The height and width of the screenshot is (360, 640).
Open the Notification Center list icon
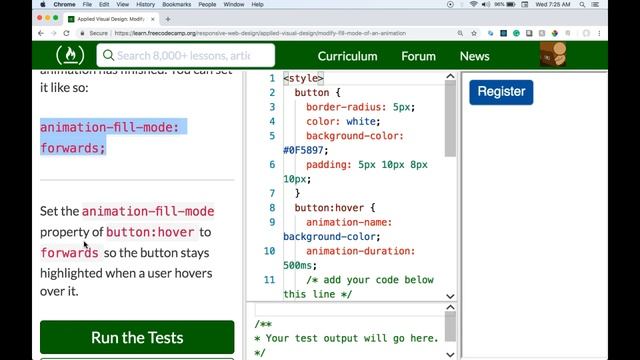pyautogui.click(x=595, y=4)
